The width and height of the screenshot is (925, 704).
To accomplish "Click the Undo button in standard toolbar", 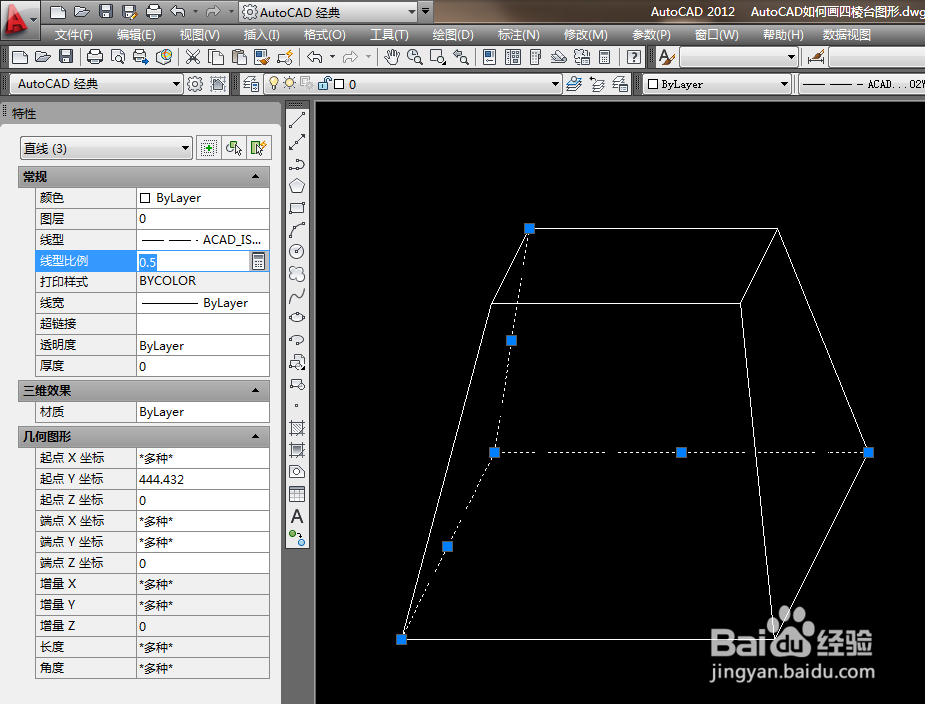I will click(x=314, y=57).
